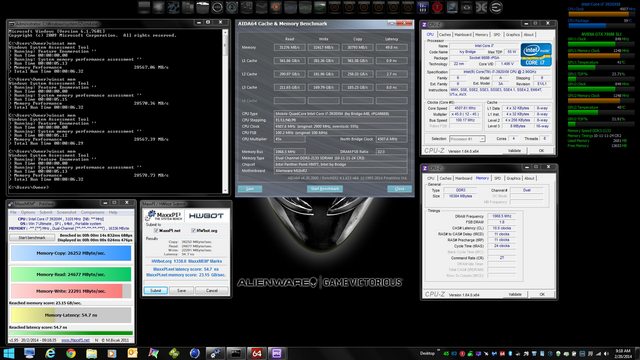The width and height of the screenshot is (640, 360).
Task: Open the media player taskbar icon
Action: (112, 353)
